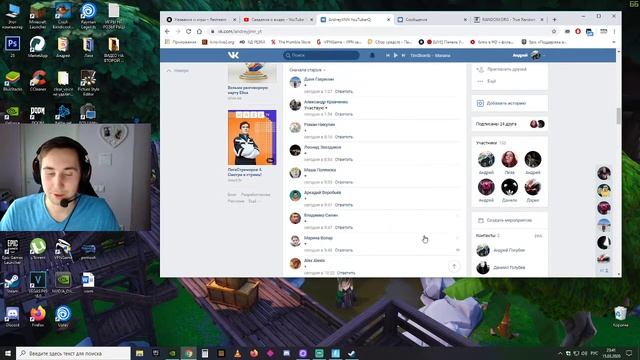Switch to the first browser tab
The image size is (640, 360).
pos(200,19)
